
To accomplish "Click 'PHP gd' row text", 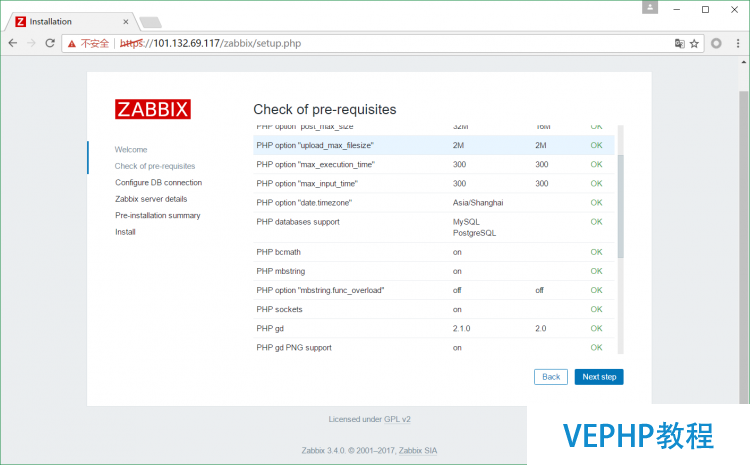I will 270,328.
